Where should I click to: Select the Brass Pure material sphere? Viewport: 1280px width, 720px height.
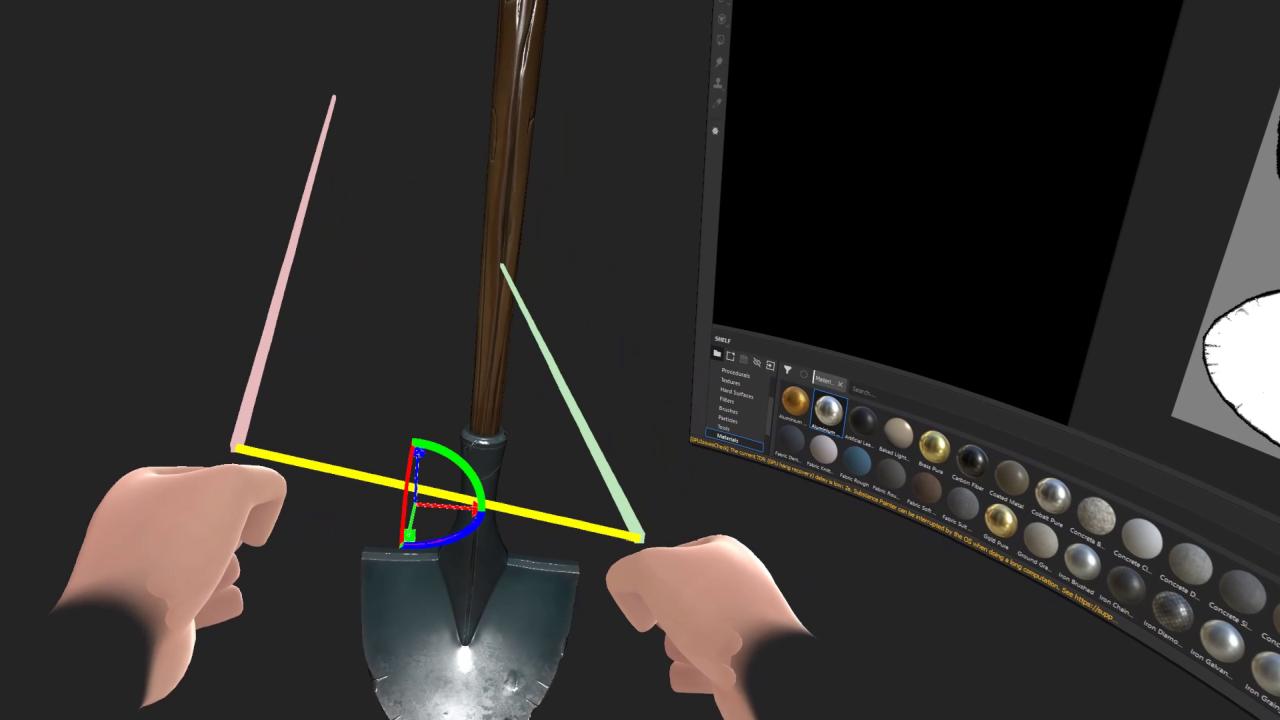click(x=934, y=446)
